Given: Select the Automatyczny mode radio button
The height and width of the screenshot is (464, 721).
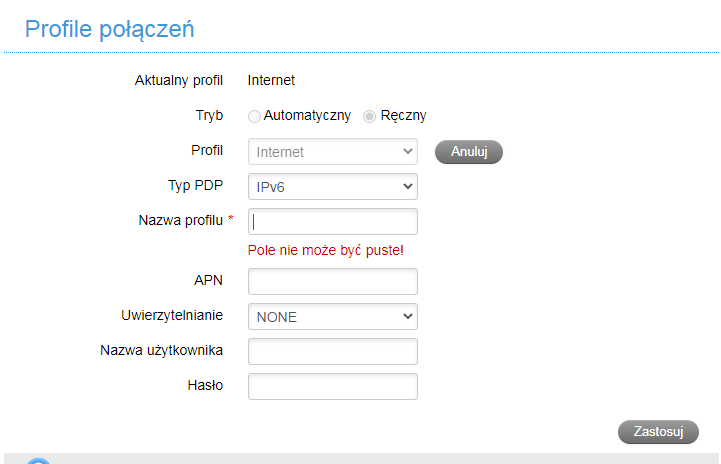Looking at the screenshot, I should (254, 116).
